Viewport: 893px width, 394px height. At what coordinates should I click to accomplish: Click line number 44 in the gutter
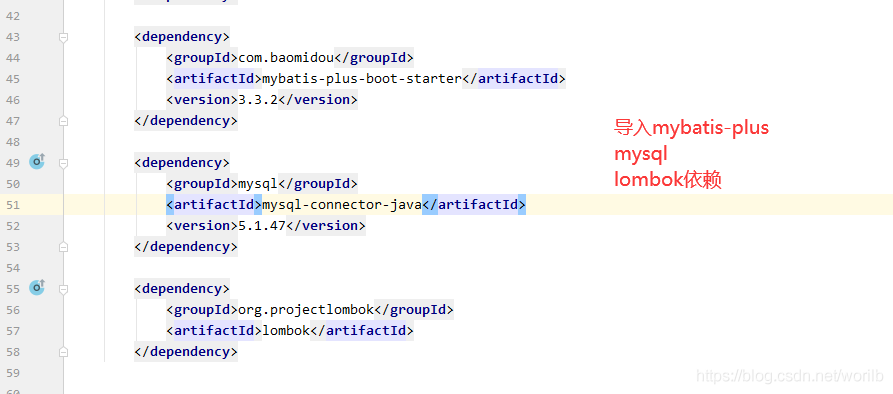coord(13,58)
